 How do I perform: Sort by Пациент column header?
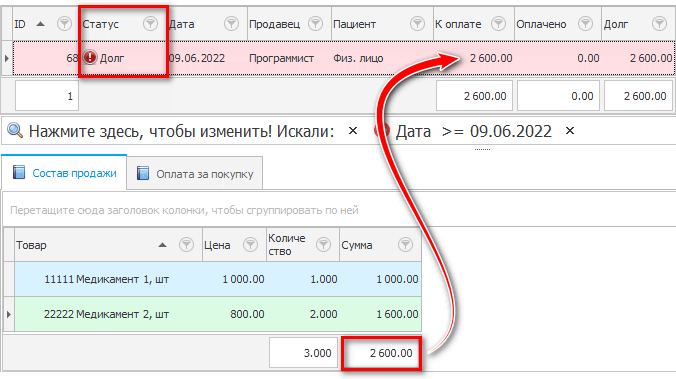tap(354, 24)
